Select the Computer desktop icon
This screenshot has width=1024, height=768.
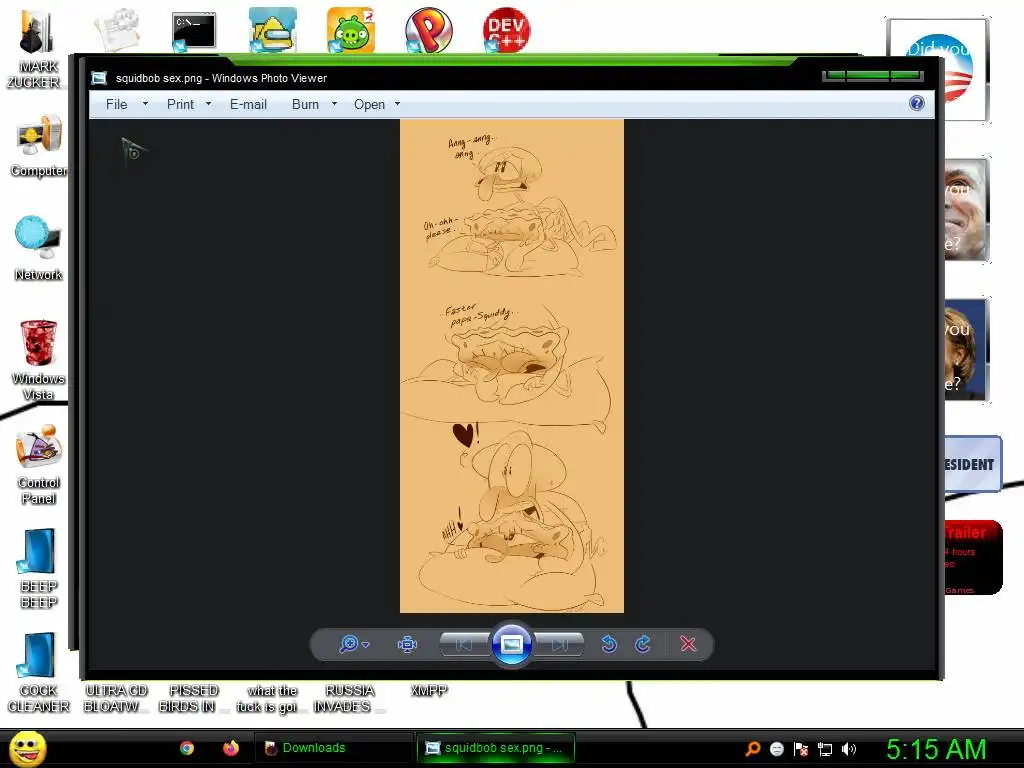pos(39,146)
